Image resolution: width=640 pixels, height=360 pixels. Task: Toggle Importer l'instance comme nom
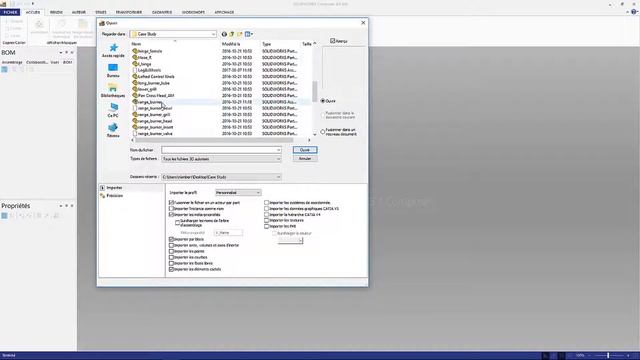(x=171, y=209)
